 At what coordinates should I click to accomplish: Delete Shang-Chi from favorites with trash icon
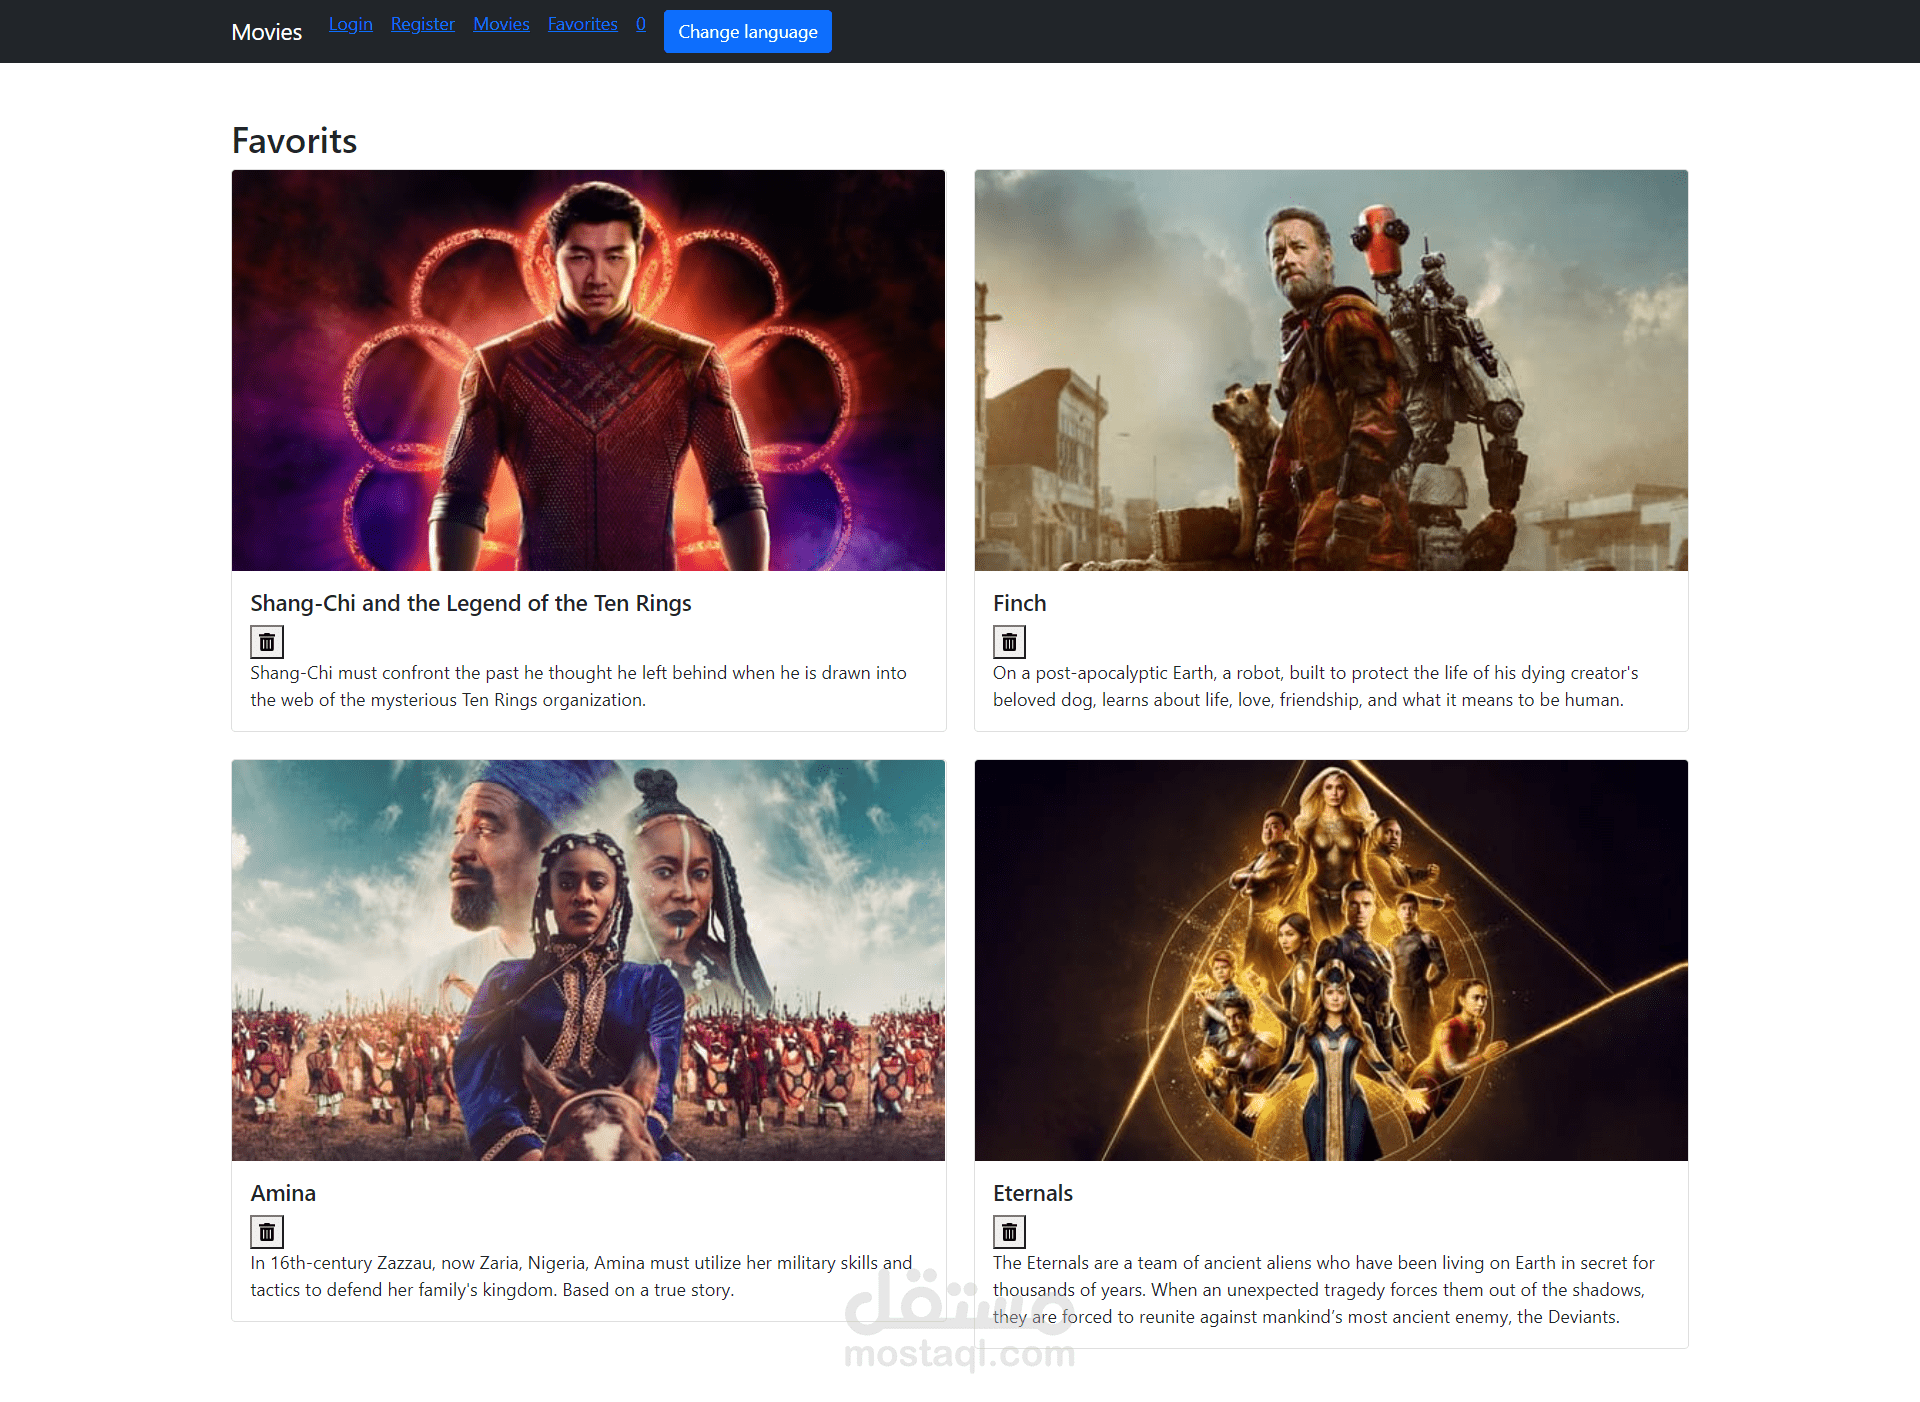(x=267, y=642)
